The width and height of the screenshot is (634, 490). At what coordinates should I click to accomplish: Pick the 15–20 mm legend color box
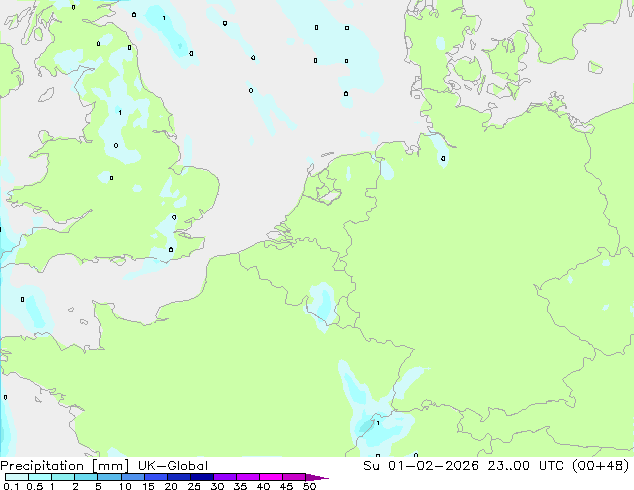click(155, 477)
